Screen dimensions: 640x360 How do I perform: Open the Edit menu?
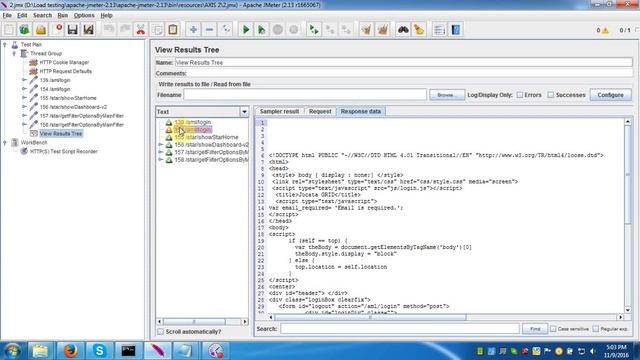coord(22,15)
